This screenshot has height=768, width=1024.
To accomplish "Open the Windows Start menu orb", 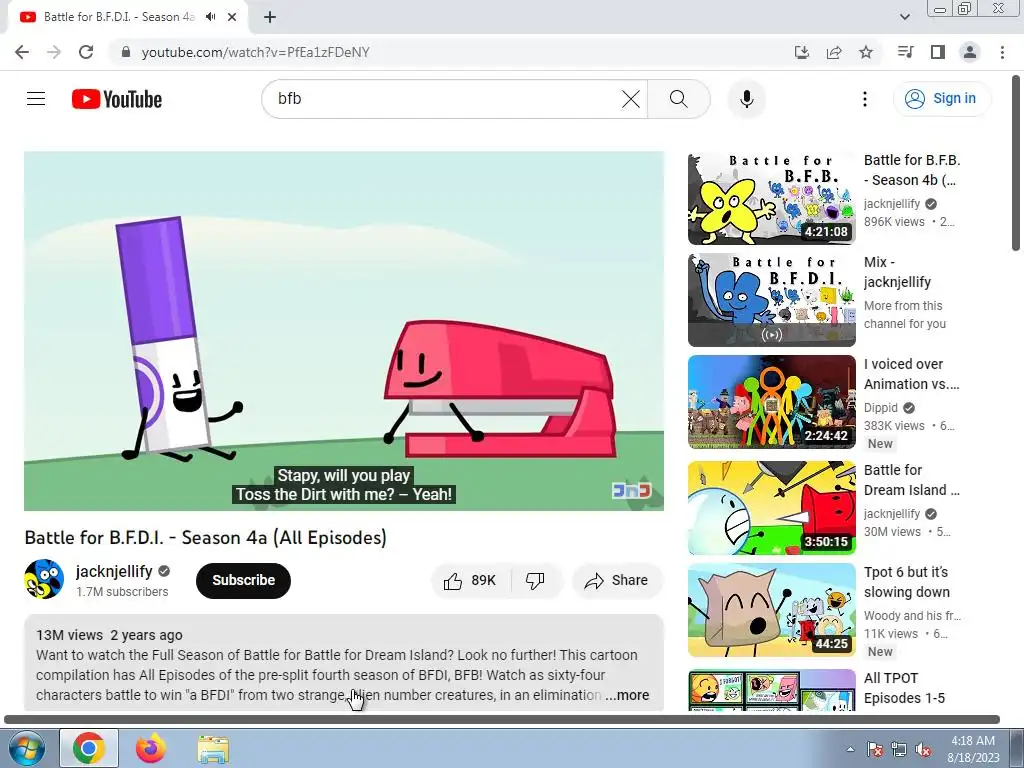I will coord(27,748).
